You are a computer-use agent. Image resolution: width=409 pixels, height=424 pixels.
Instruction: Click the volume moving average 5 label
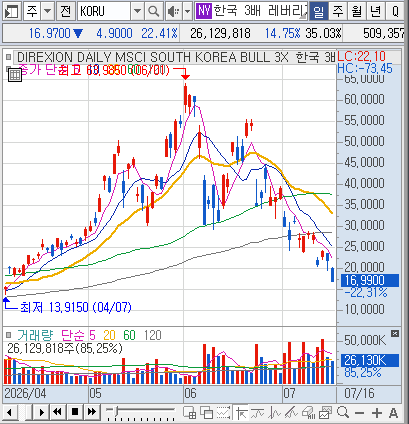point(92,335)
